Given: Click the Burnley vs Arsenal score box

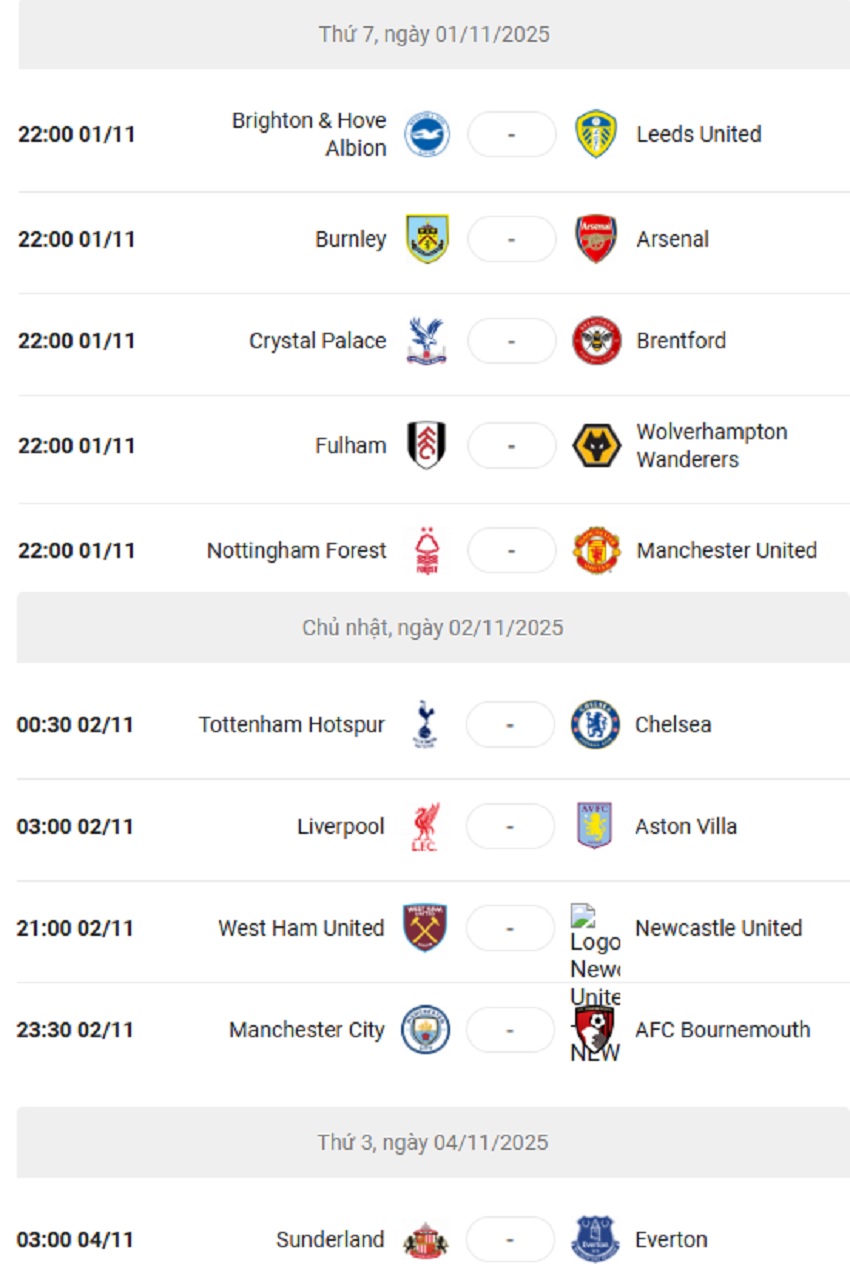Looking at the screenshot, I should 511,240.
